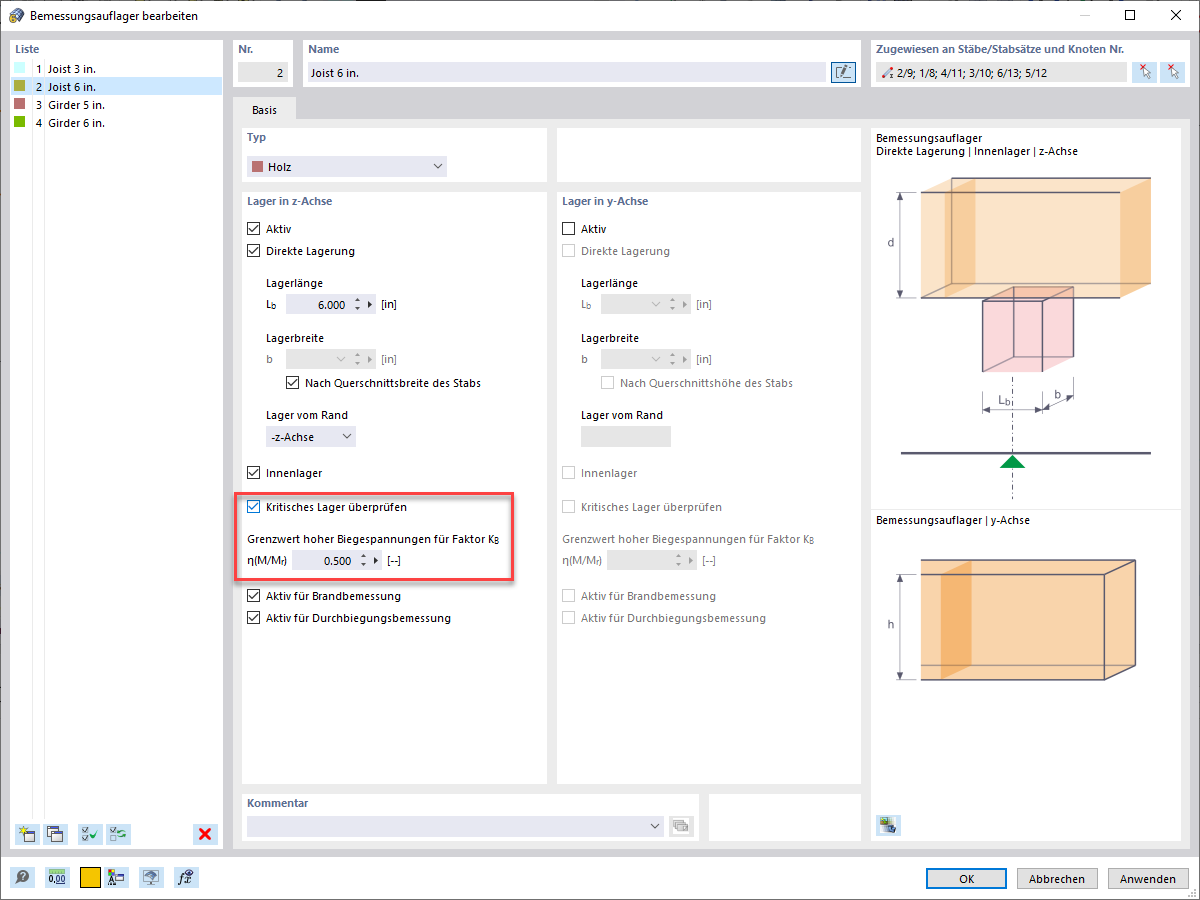Viewport: 1200px width, 900px height.
Task: Select list item 3 Girder 5 in.
Action: 117,105
